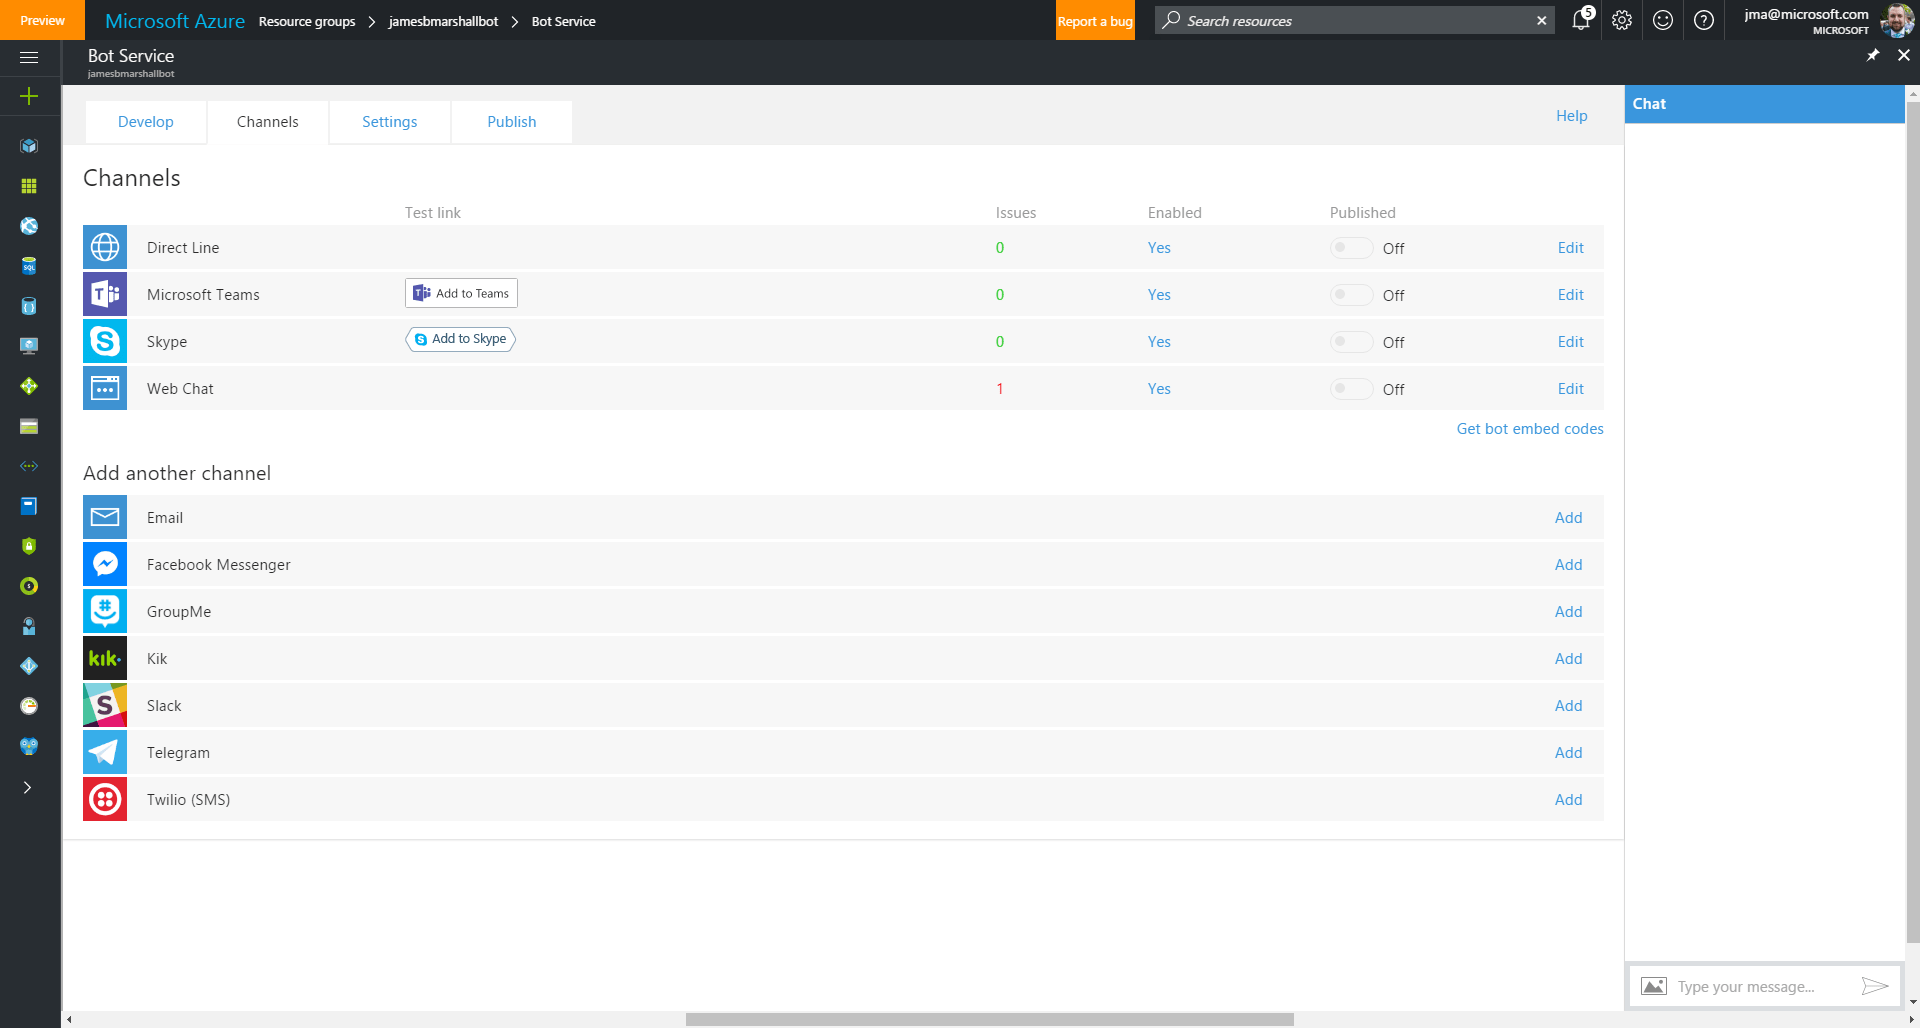Pin the Bot Service blade
The width and height of the screenshot is (1920, 1028).
click(1873, 55)
